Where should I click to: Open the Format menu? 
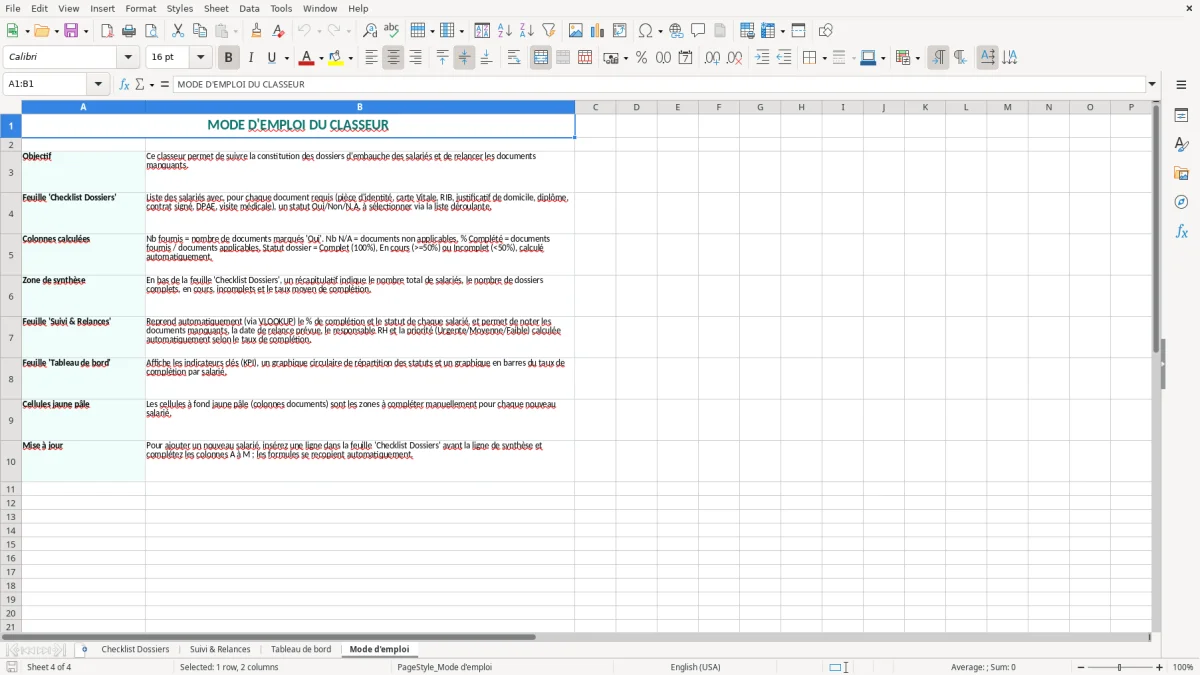141,8
